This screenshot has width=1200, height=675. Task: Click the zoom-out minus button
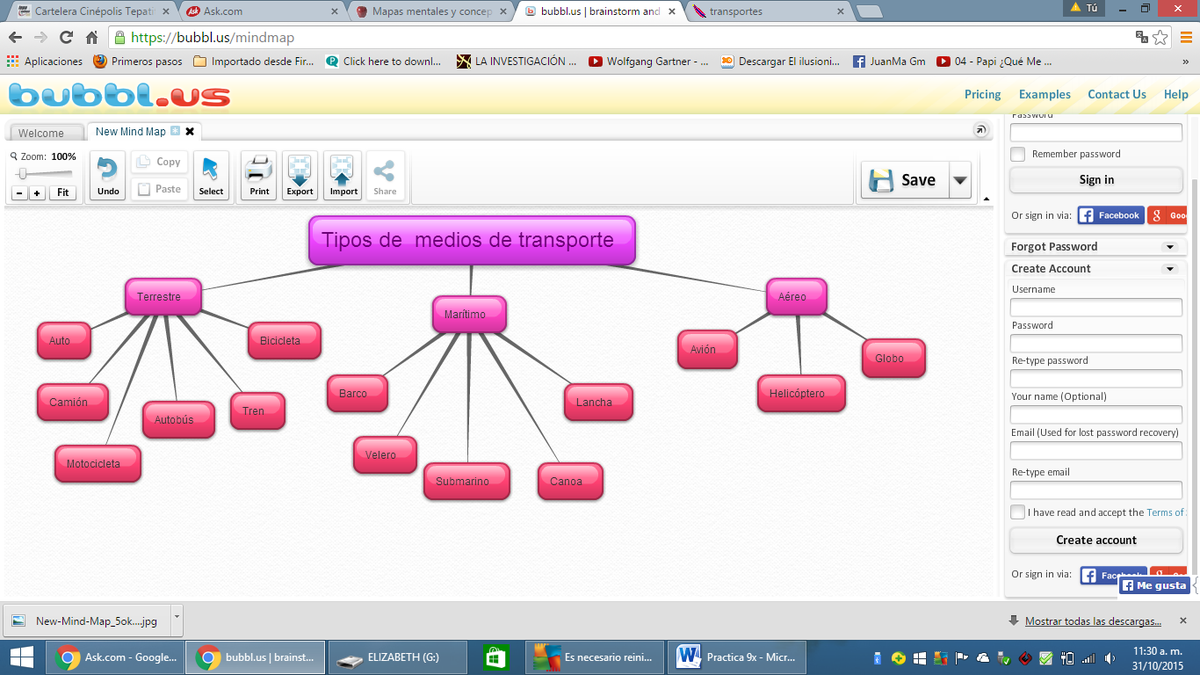pyautogui.click(x=19, y=193)
